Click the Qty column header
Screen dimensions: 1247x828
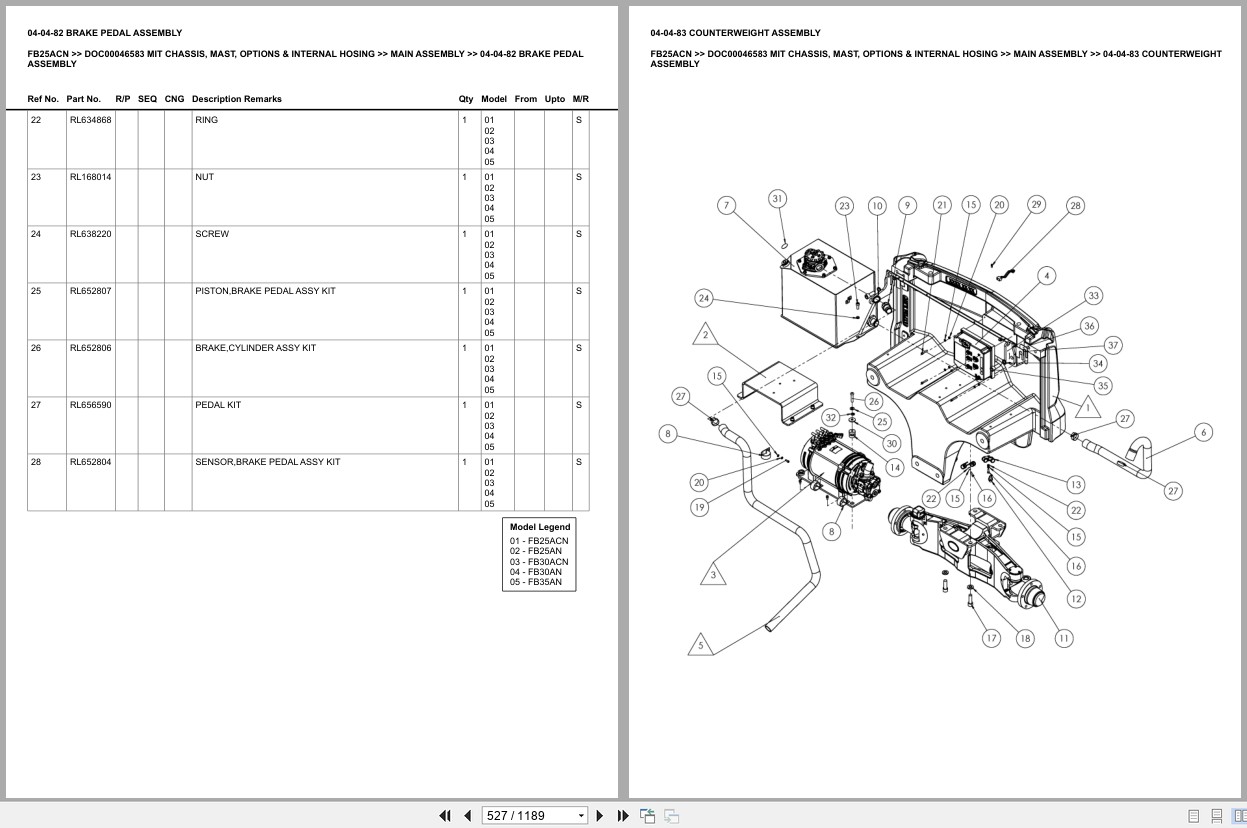pos(466,99)
